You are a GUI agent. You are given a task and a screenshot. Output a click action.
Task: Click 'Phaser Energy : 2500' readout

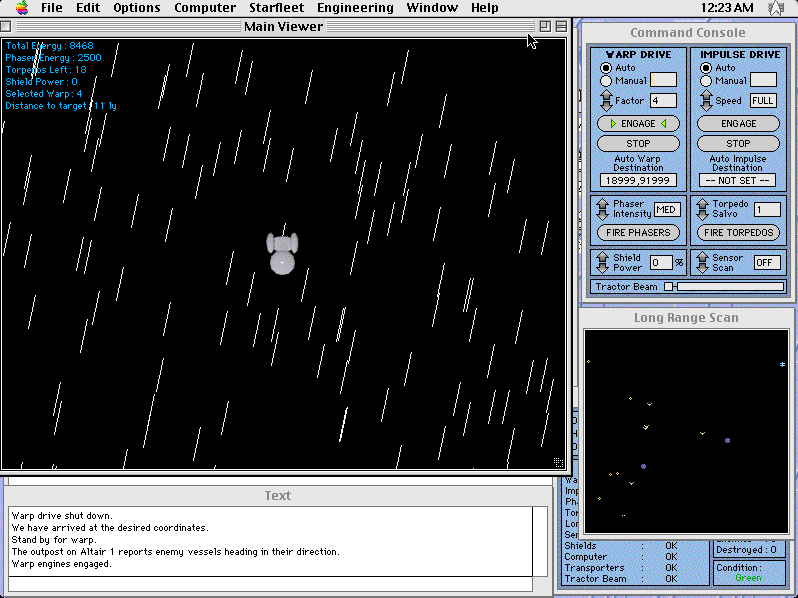click(x=53, y=58)
